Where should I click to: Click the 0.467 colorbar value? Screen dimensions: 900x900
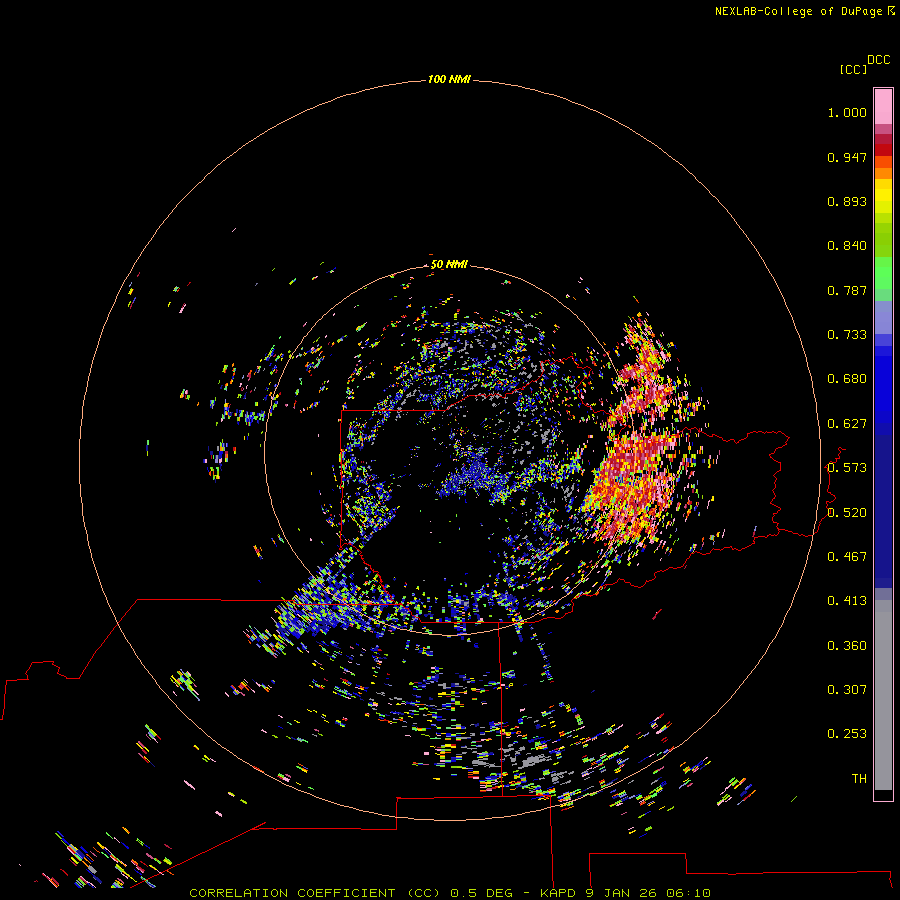[x=847, y=557]
